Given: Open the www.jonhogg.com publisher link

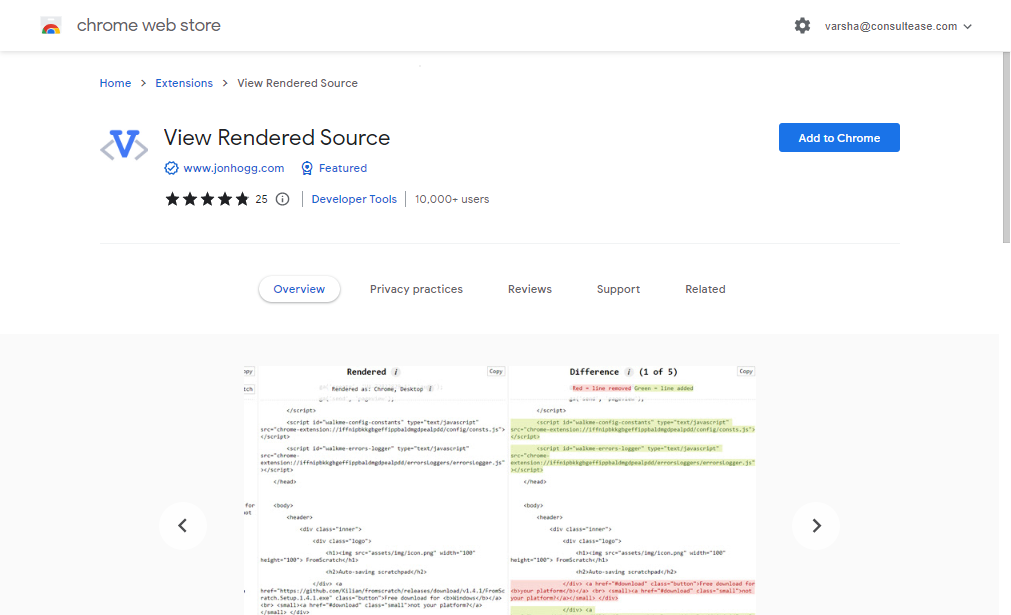Looking at the screenshot, I should click(233, 168).
